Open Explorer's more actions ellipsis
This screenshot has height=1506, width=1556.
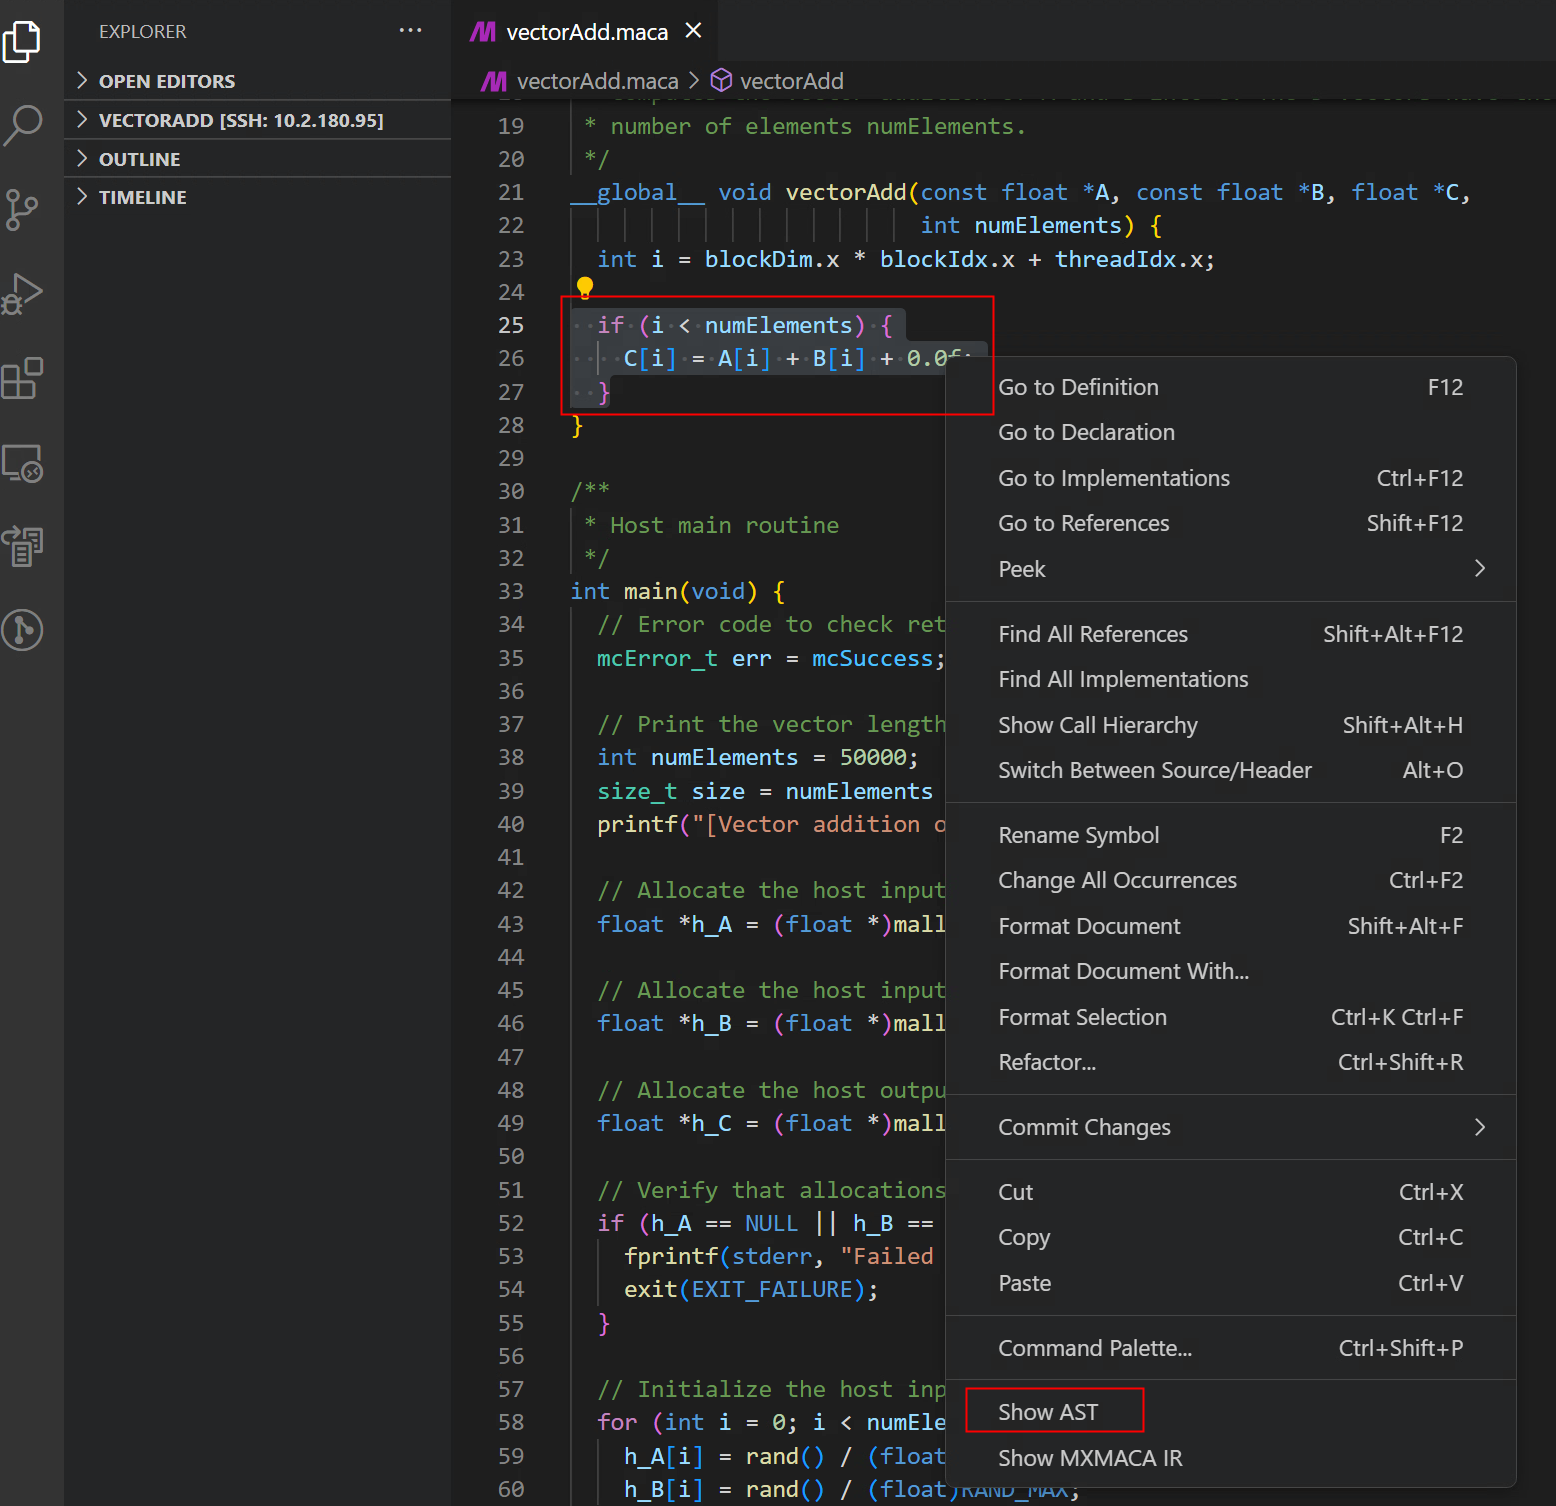[x=410, y=31]
